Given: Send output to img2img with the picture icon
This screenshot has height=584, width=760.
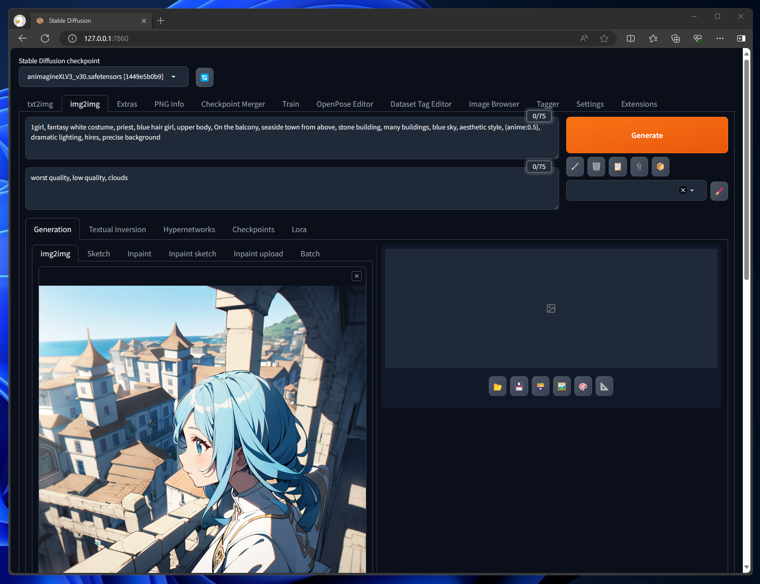Looking at the screenshot, I should pyautogui.click(x=562, y=387).
